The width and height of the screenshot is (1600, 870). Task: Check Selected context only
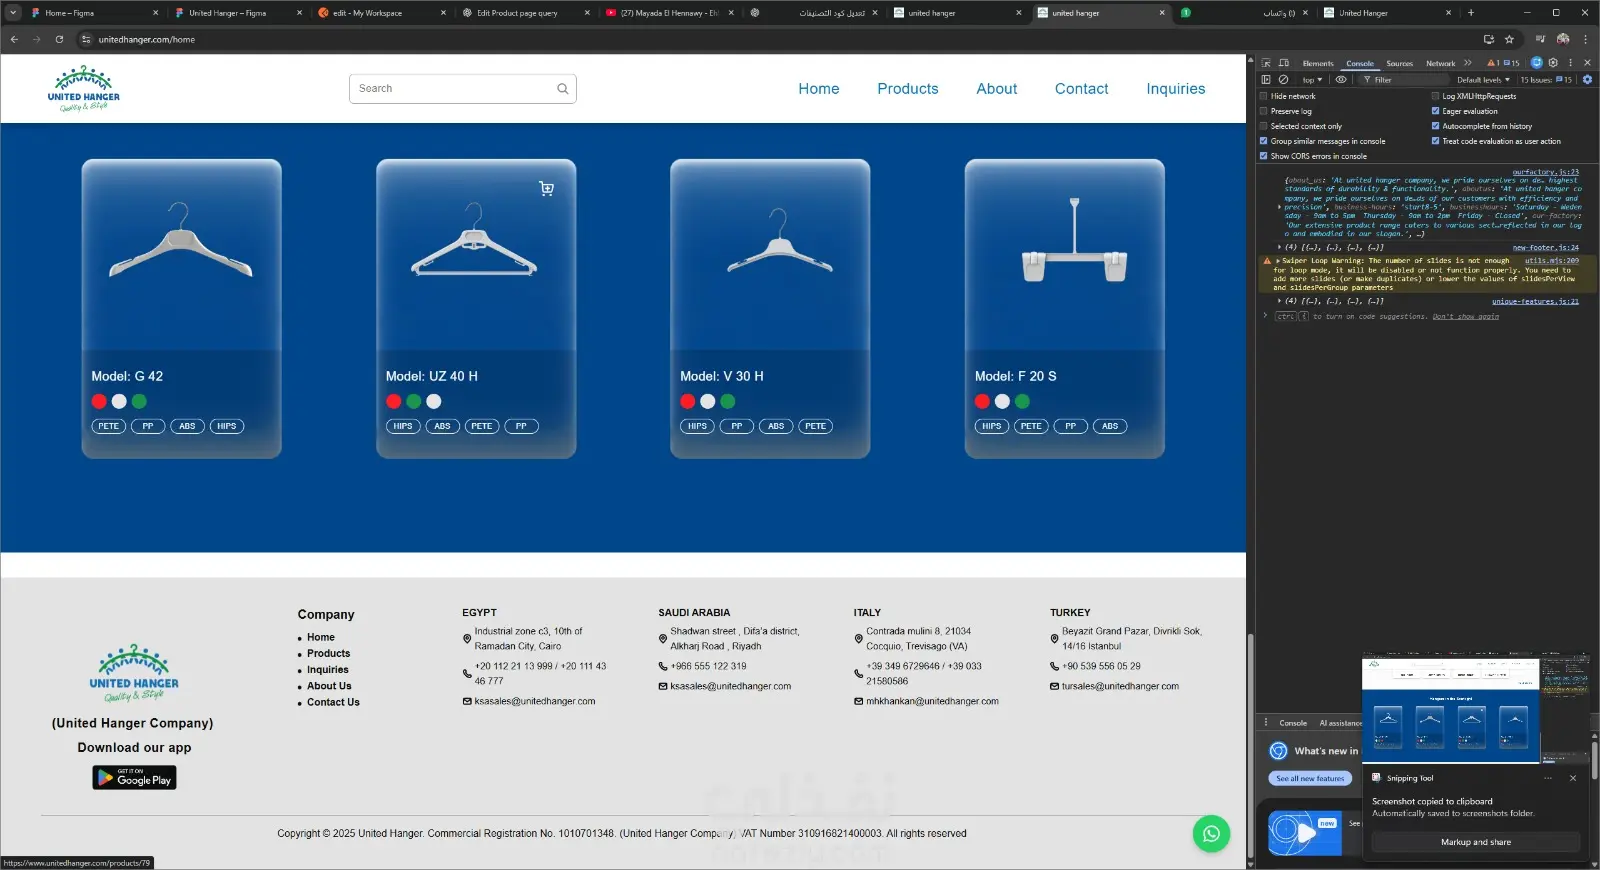(1264, 126)
